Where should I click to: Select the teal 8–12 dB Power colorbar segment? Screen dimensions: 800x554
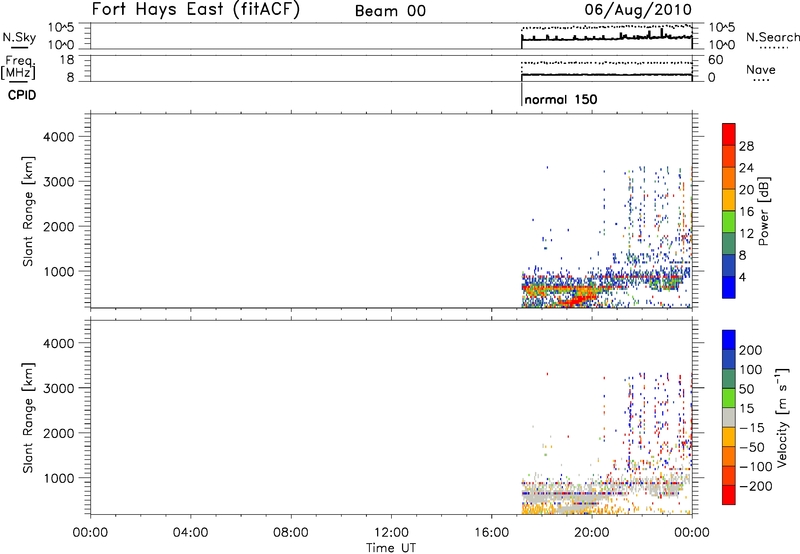click(729, 244)
